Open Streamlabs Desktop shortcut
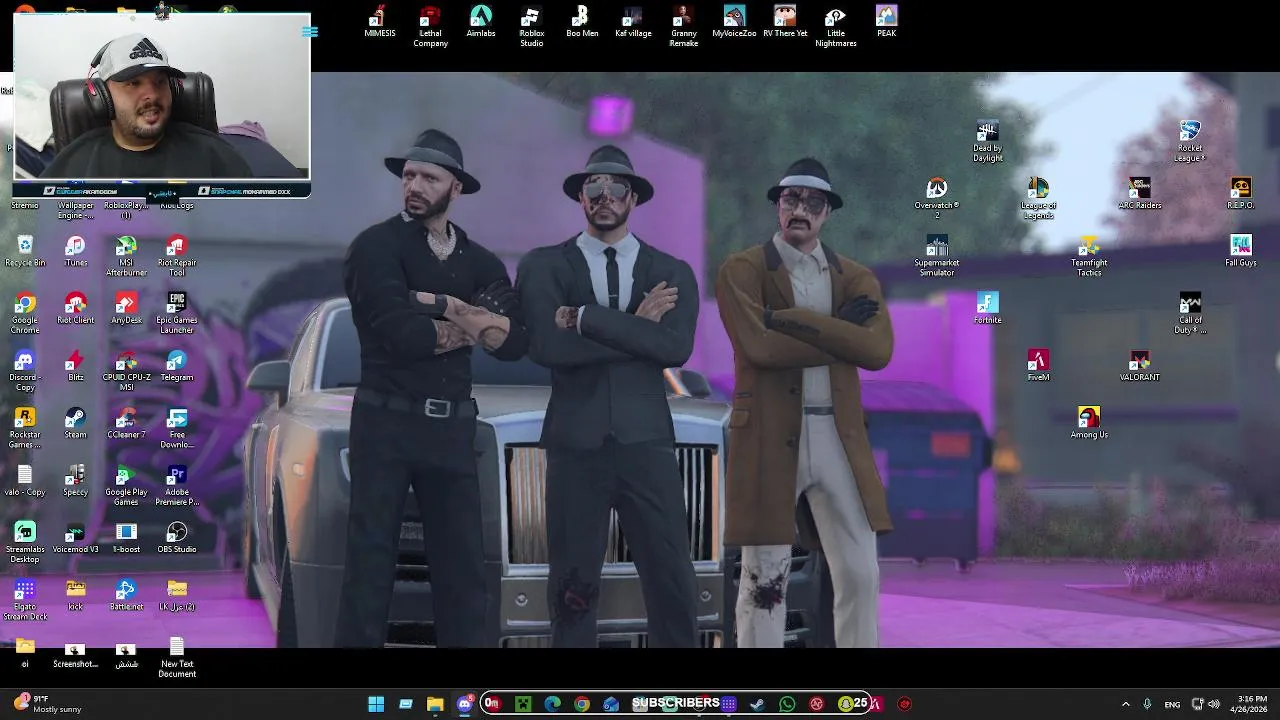Viewport: 1280px width, 720px height. (x=25, y=541)
